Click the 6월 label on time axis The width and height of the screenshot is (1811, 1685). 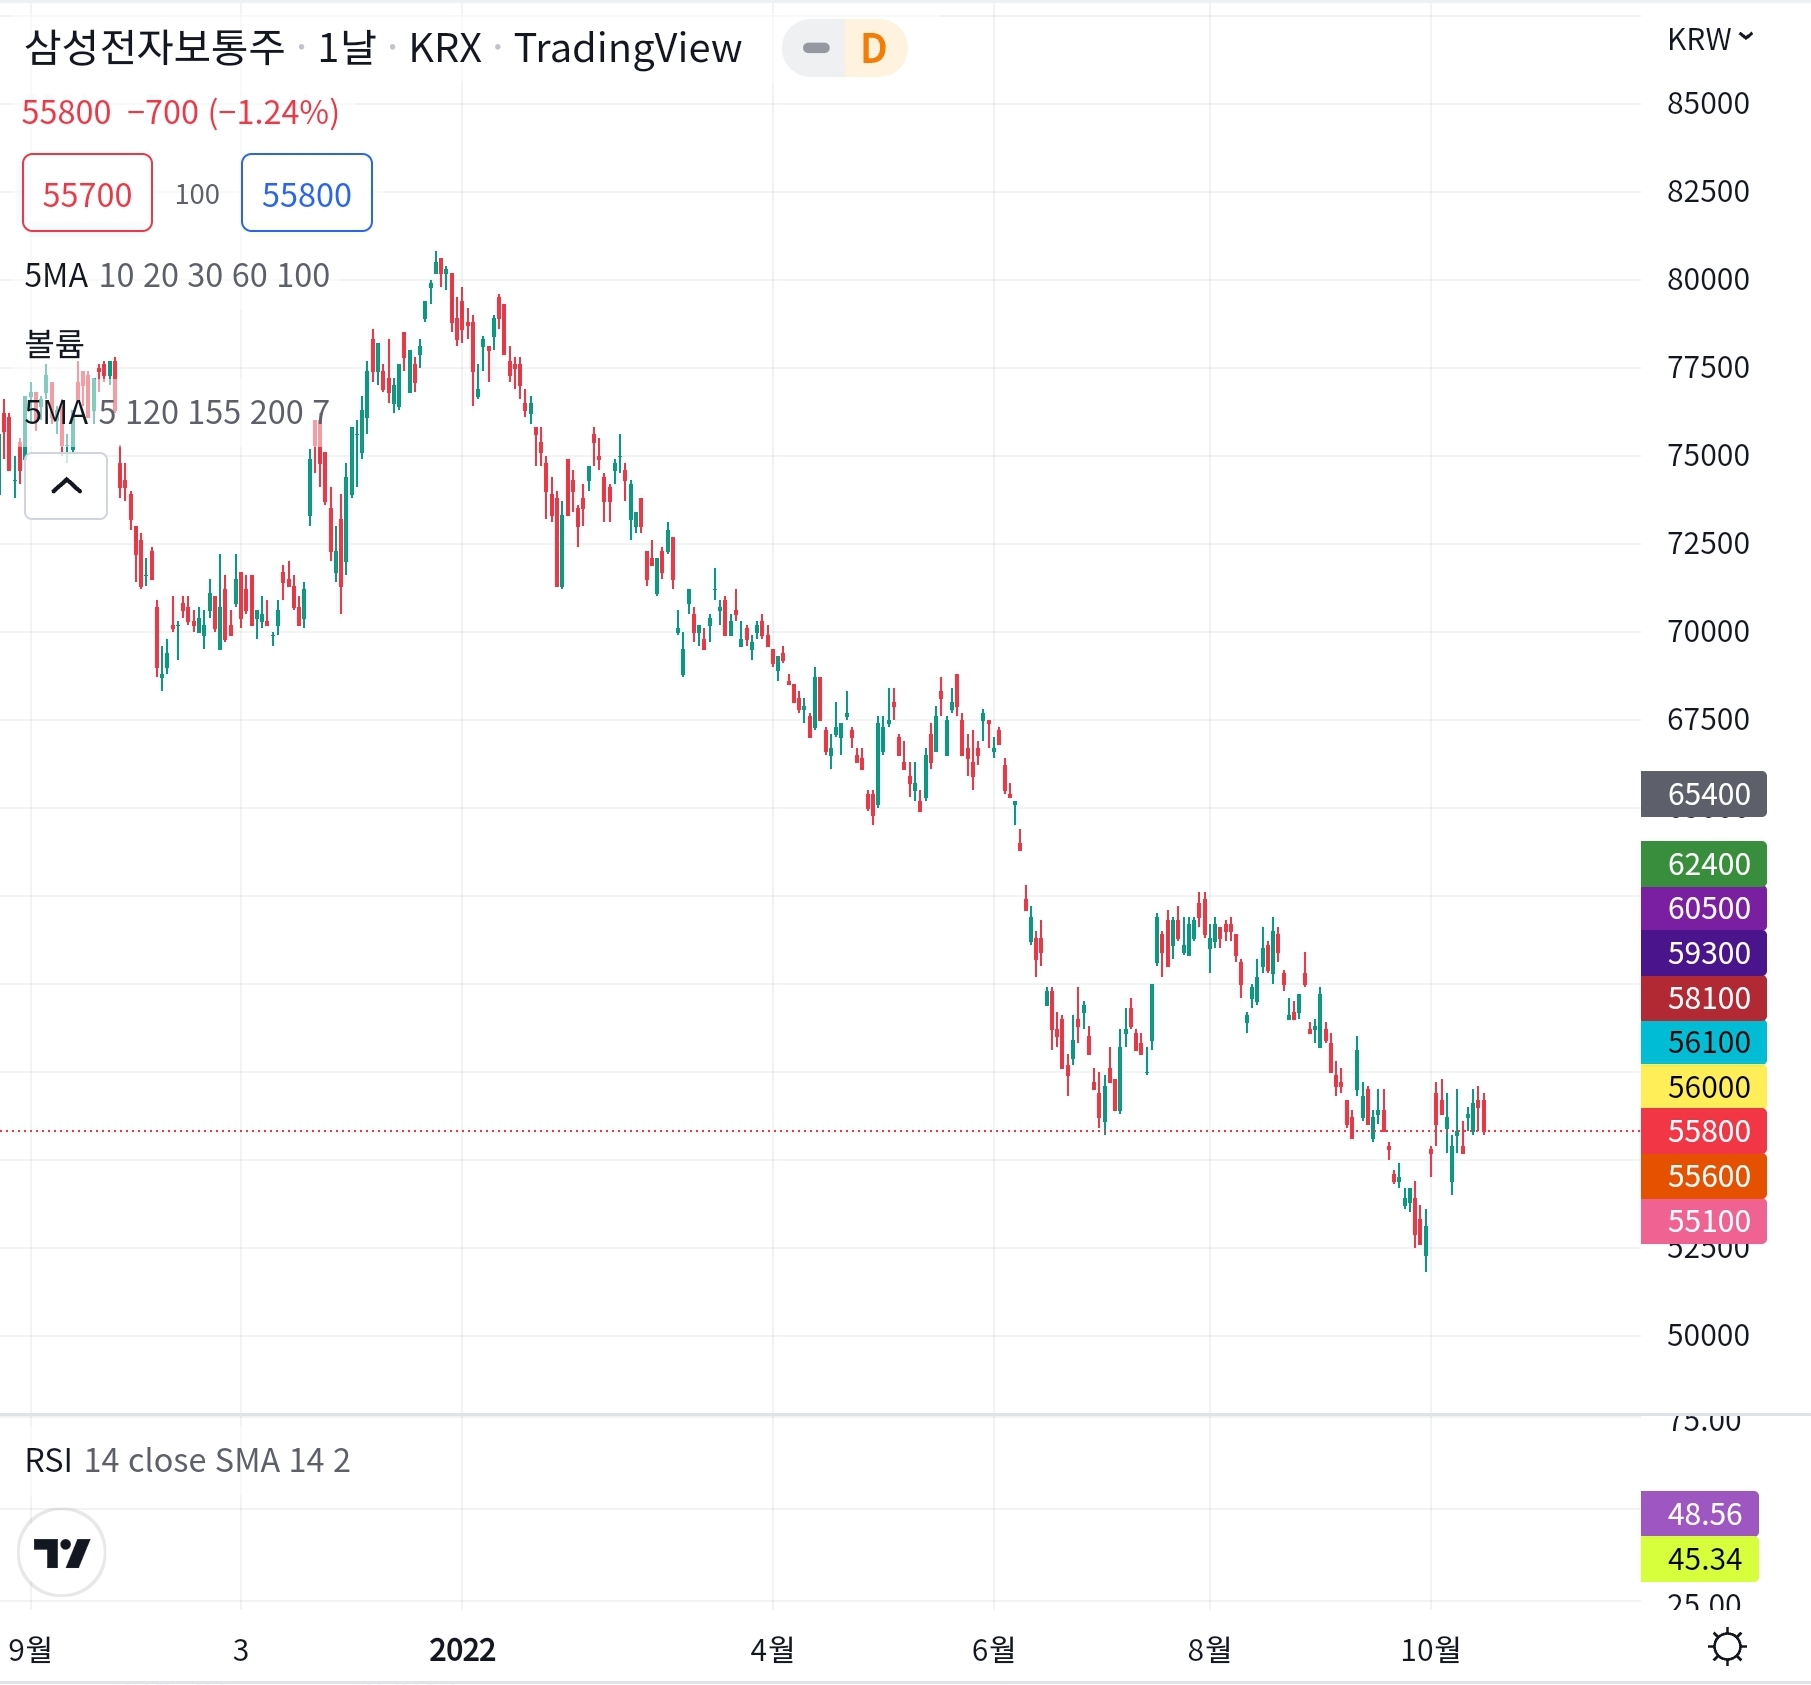[x=993, y=1649]
